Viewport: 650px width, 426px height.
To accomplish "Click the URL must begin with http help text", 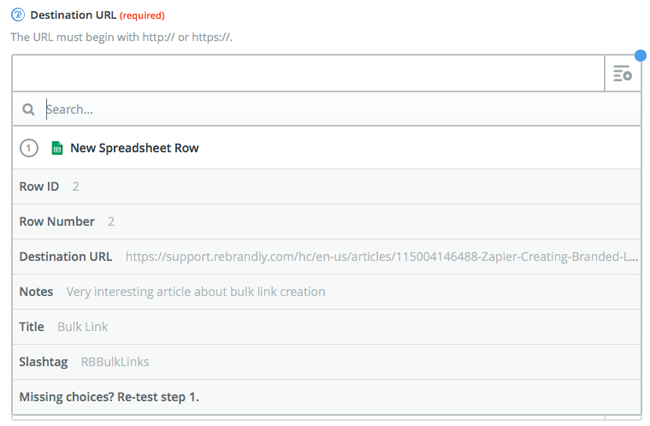I will [122, 37].
